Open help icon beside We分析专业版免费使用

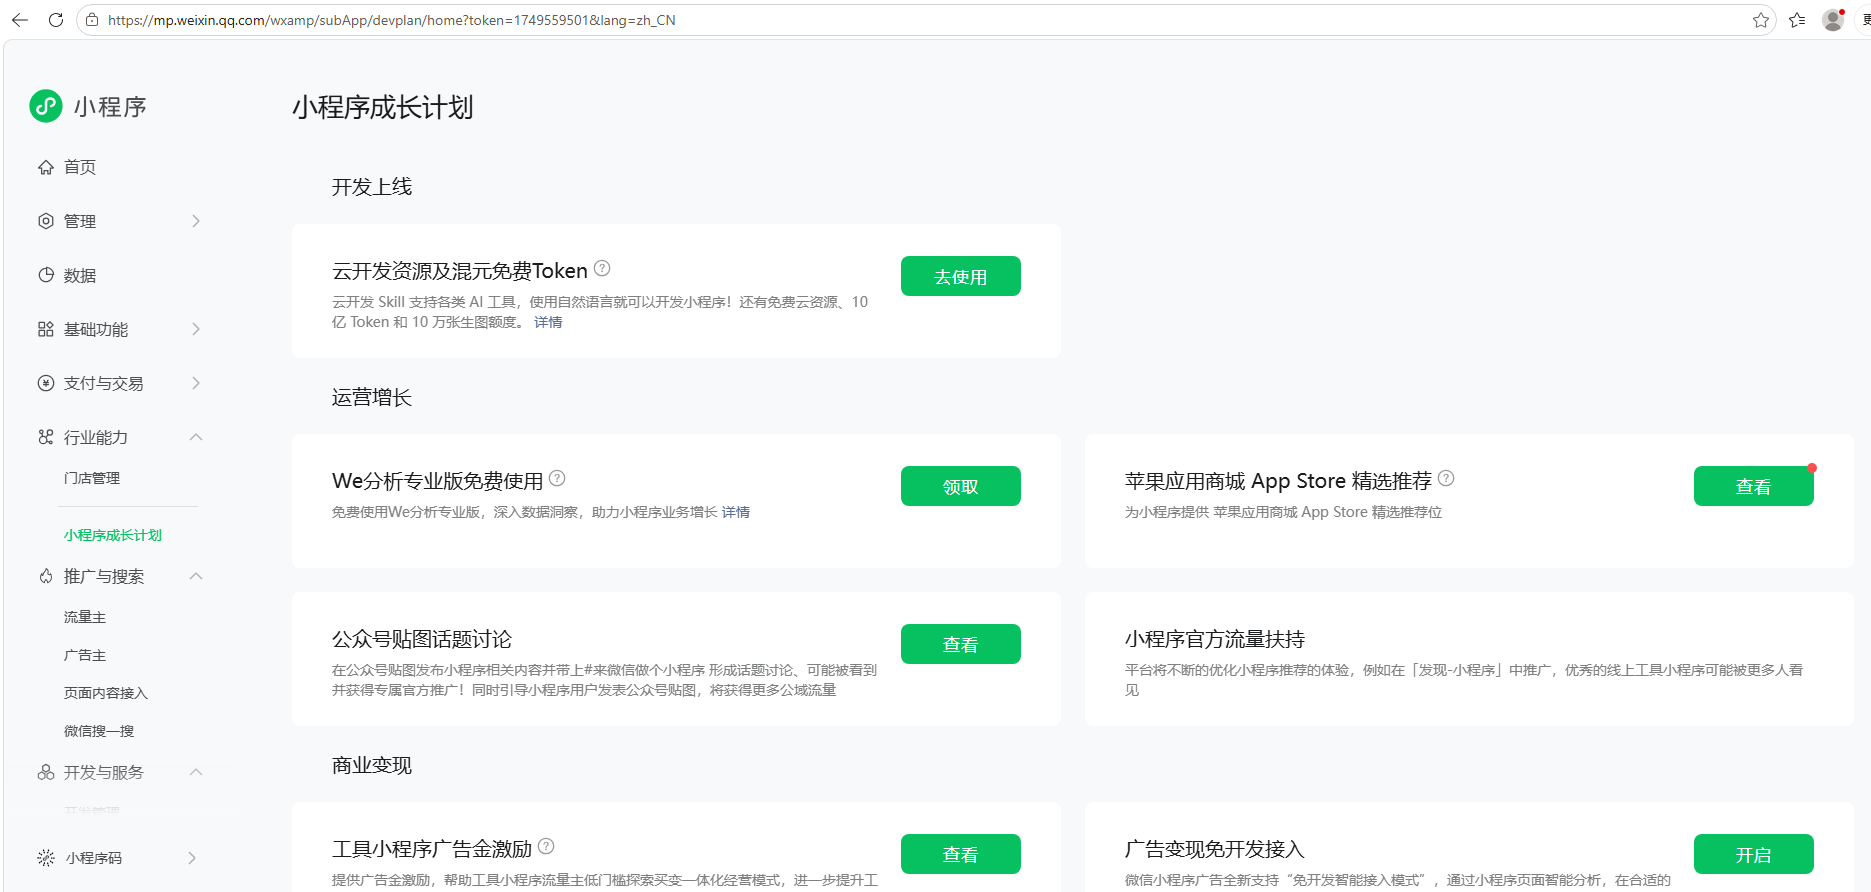[x=557, y=478]
